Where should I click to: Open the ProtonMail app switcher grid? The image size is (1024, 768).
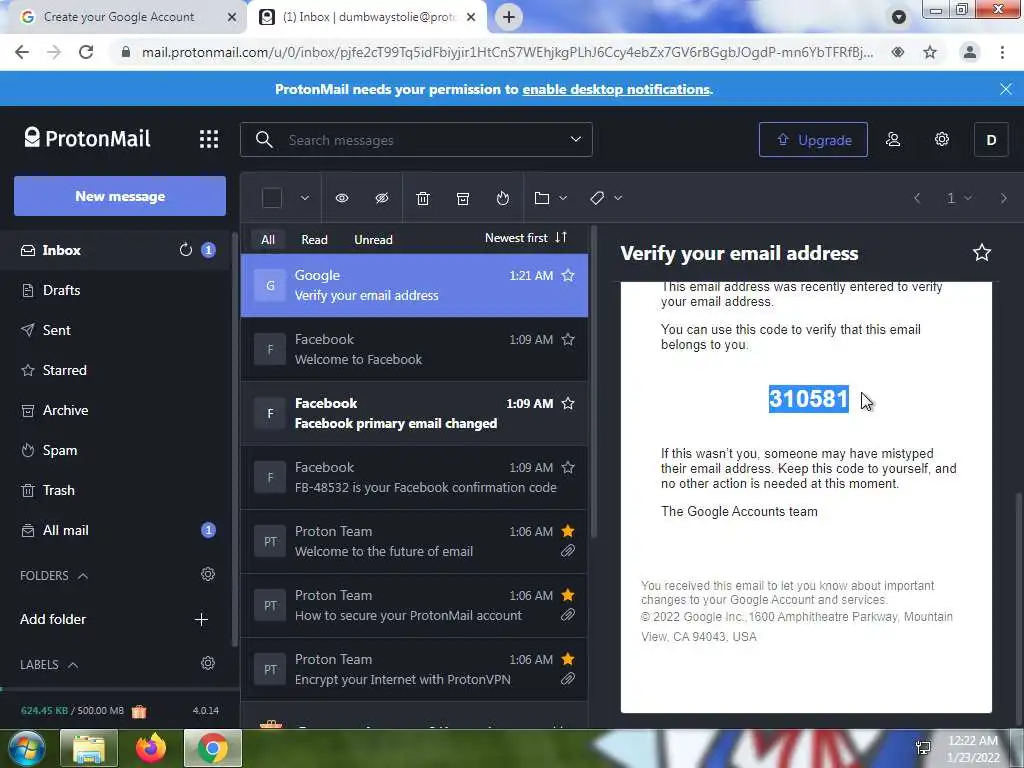click(209, 139)
